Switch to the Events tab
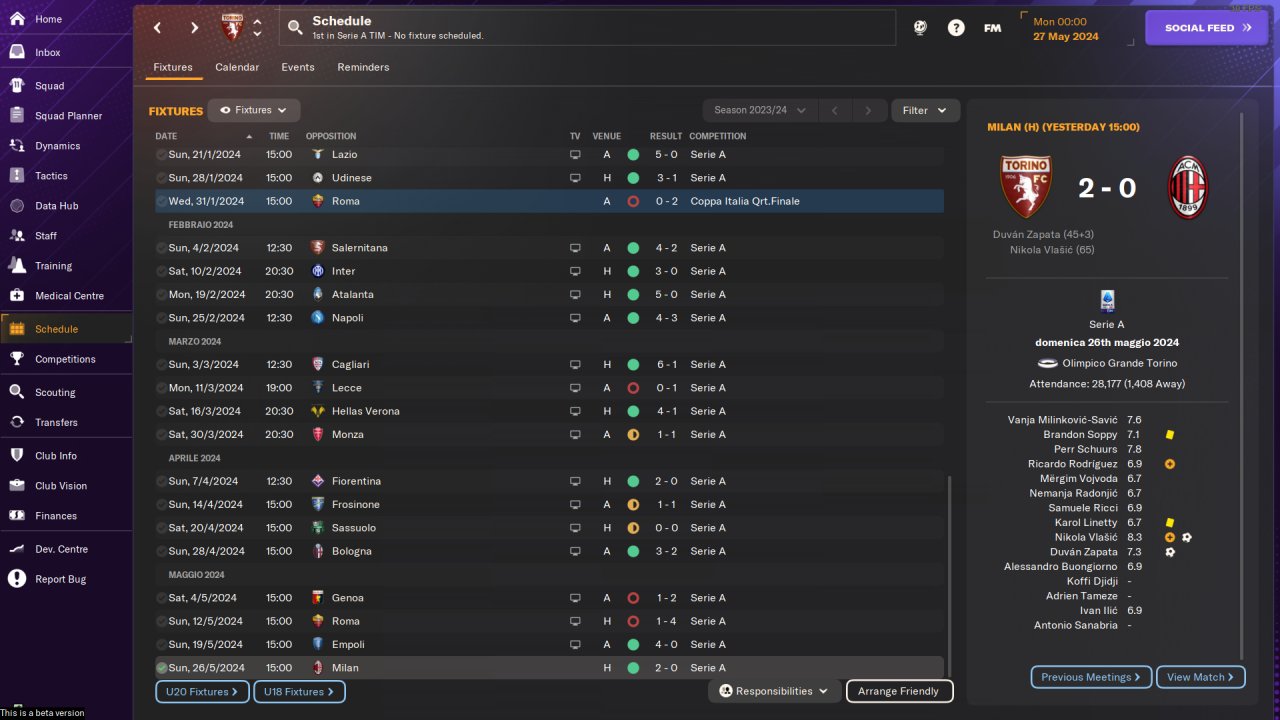The image size is (1280, 720). tap(298, 67)
